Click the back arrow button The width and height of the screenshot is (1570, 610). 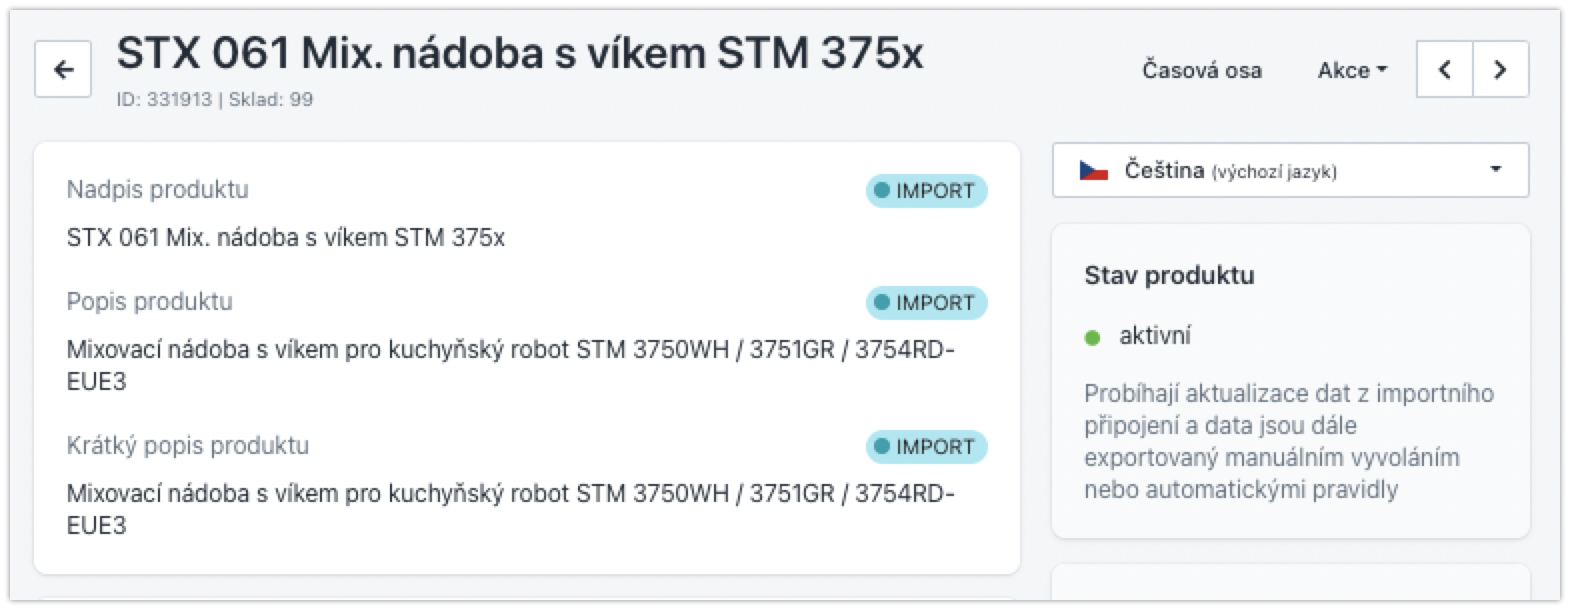point(63,69)
